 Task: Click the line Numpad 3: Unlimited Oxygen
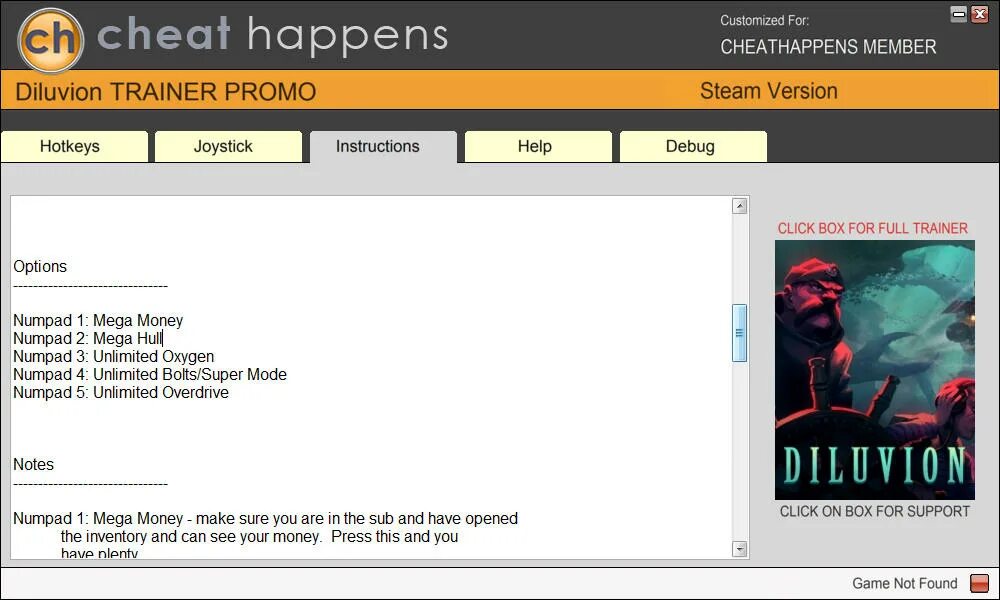tap(114, 356)
